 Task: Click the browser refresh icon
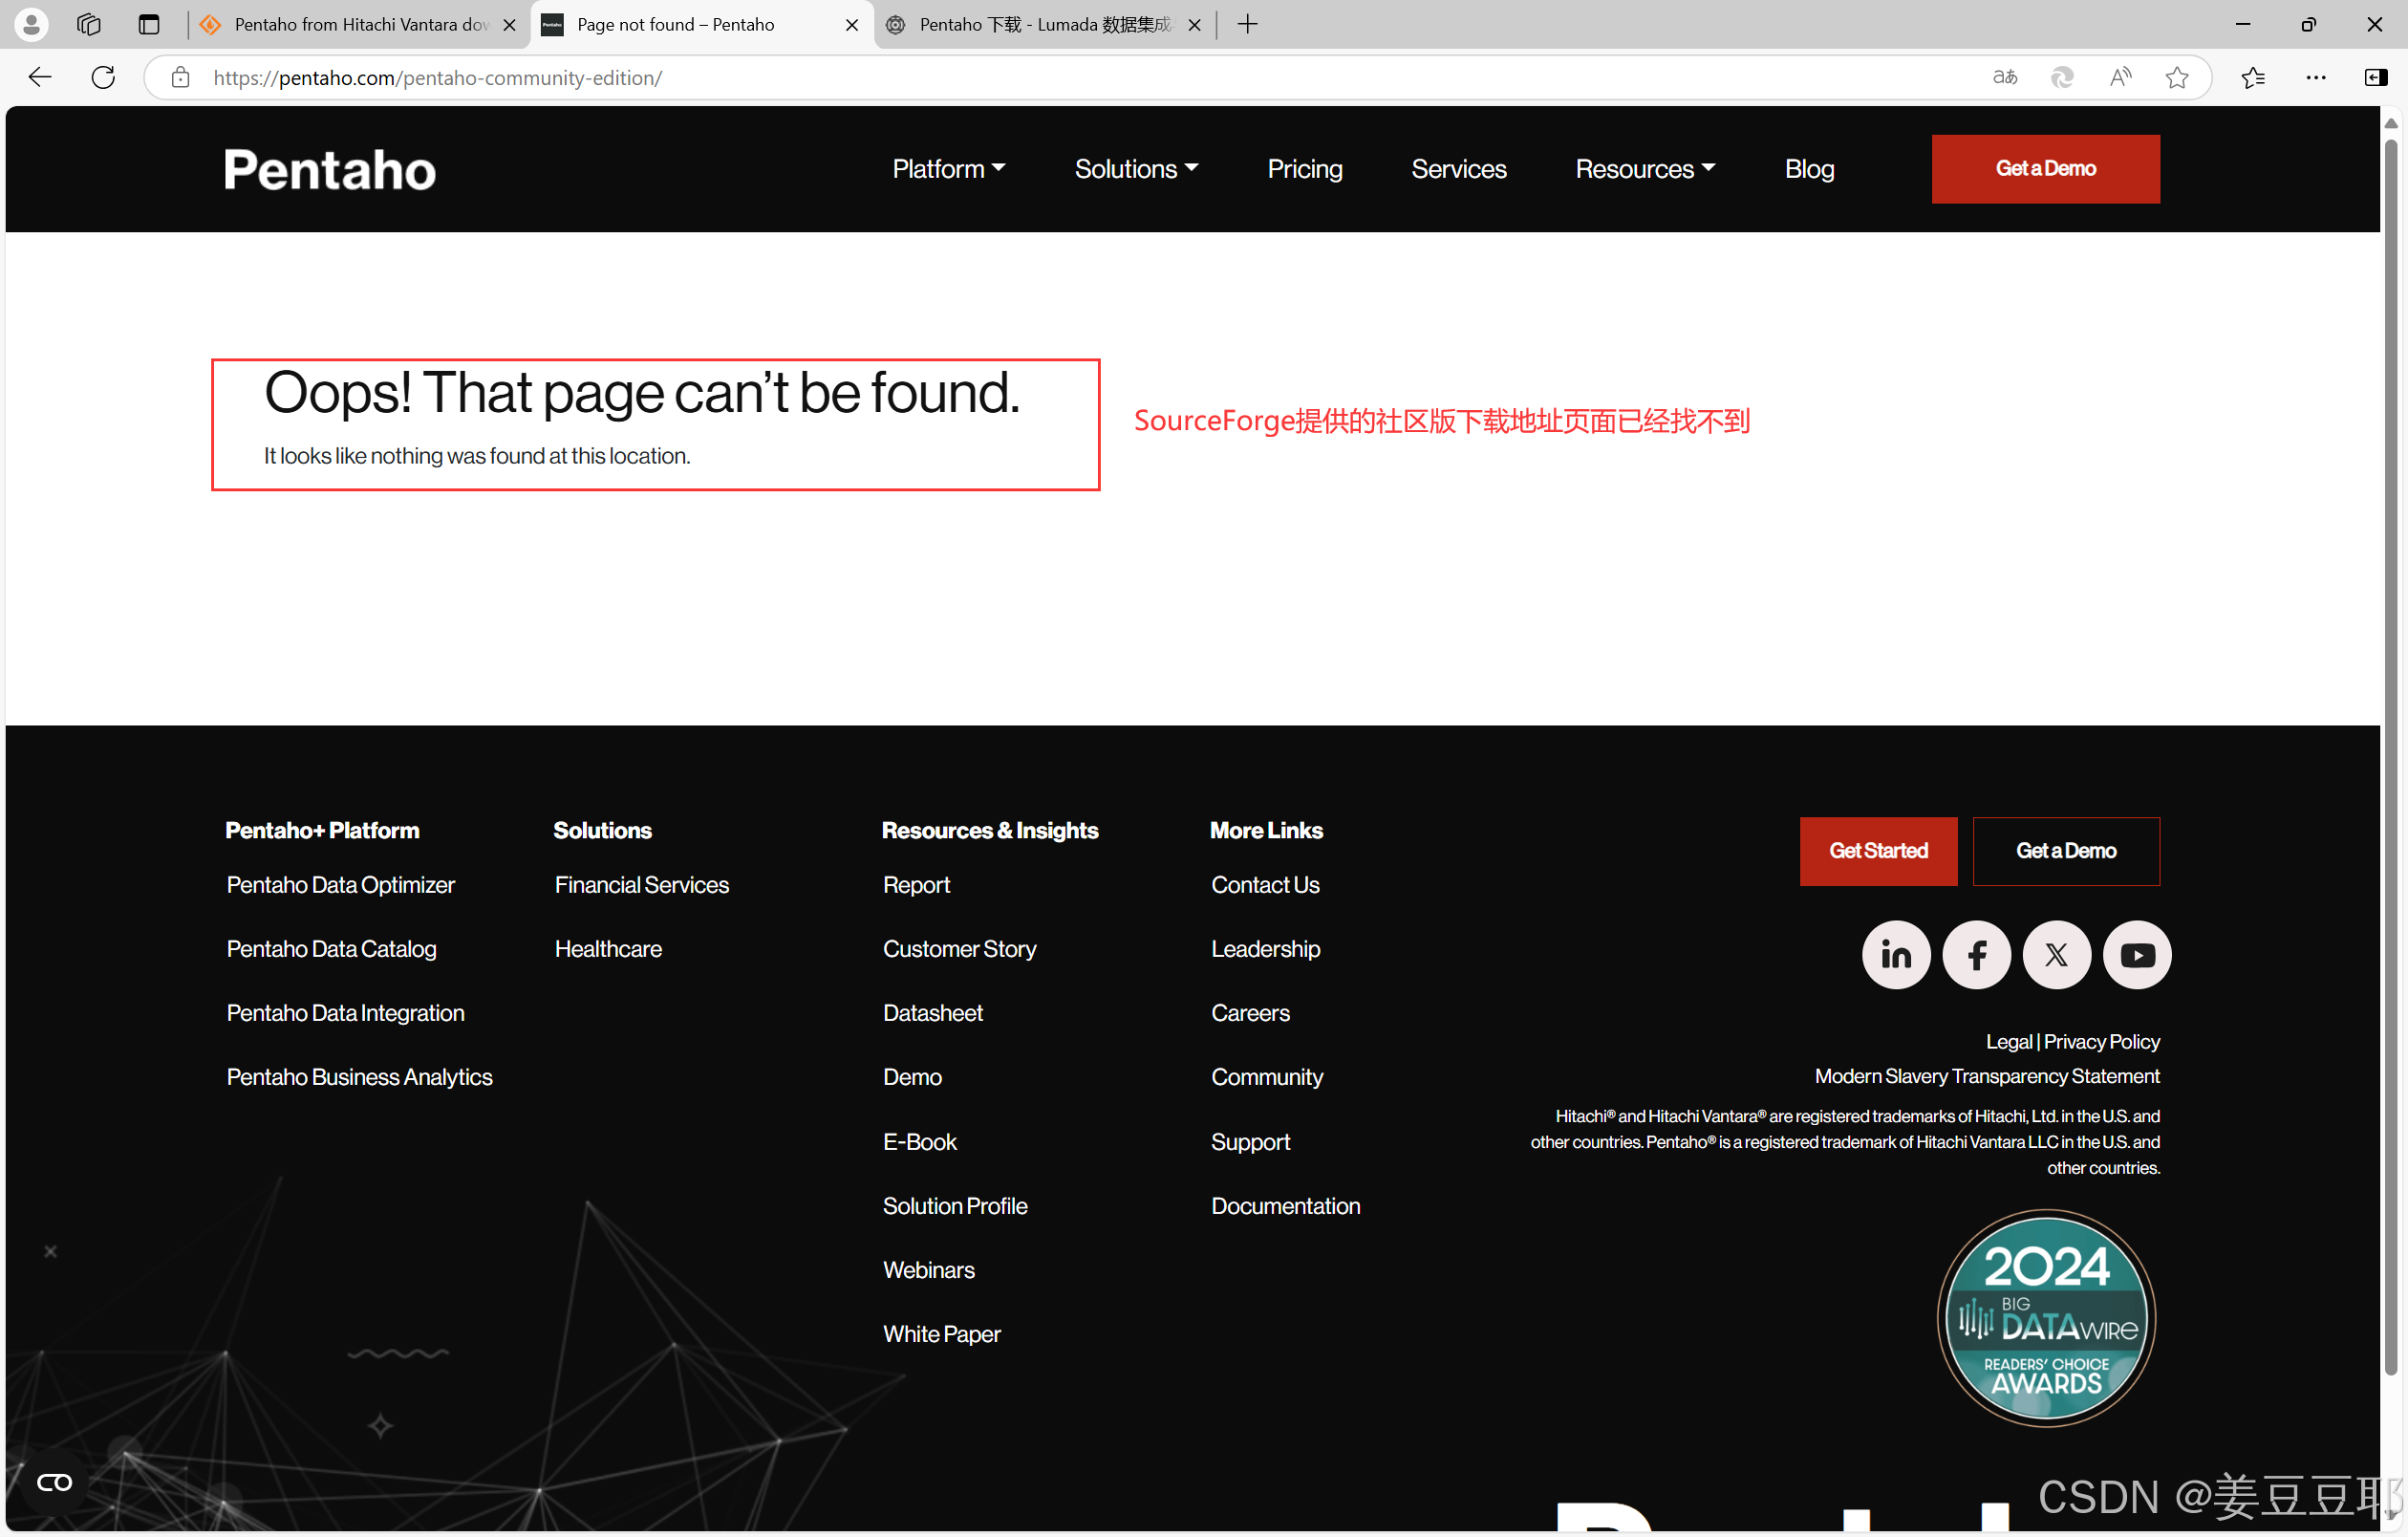click(x=103, y=77)
